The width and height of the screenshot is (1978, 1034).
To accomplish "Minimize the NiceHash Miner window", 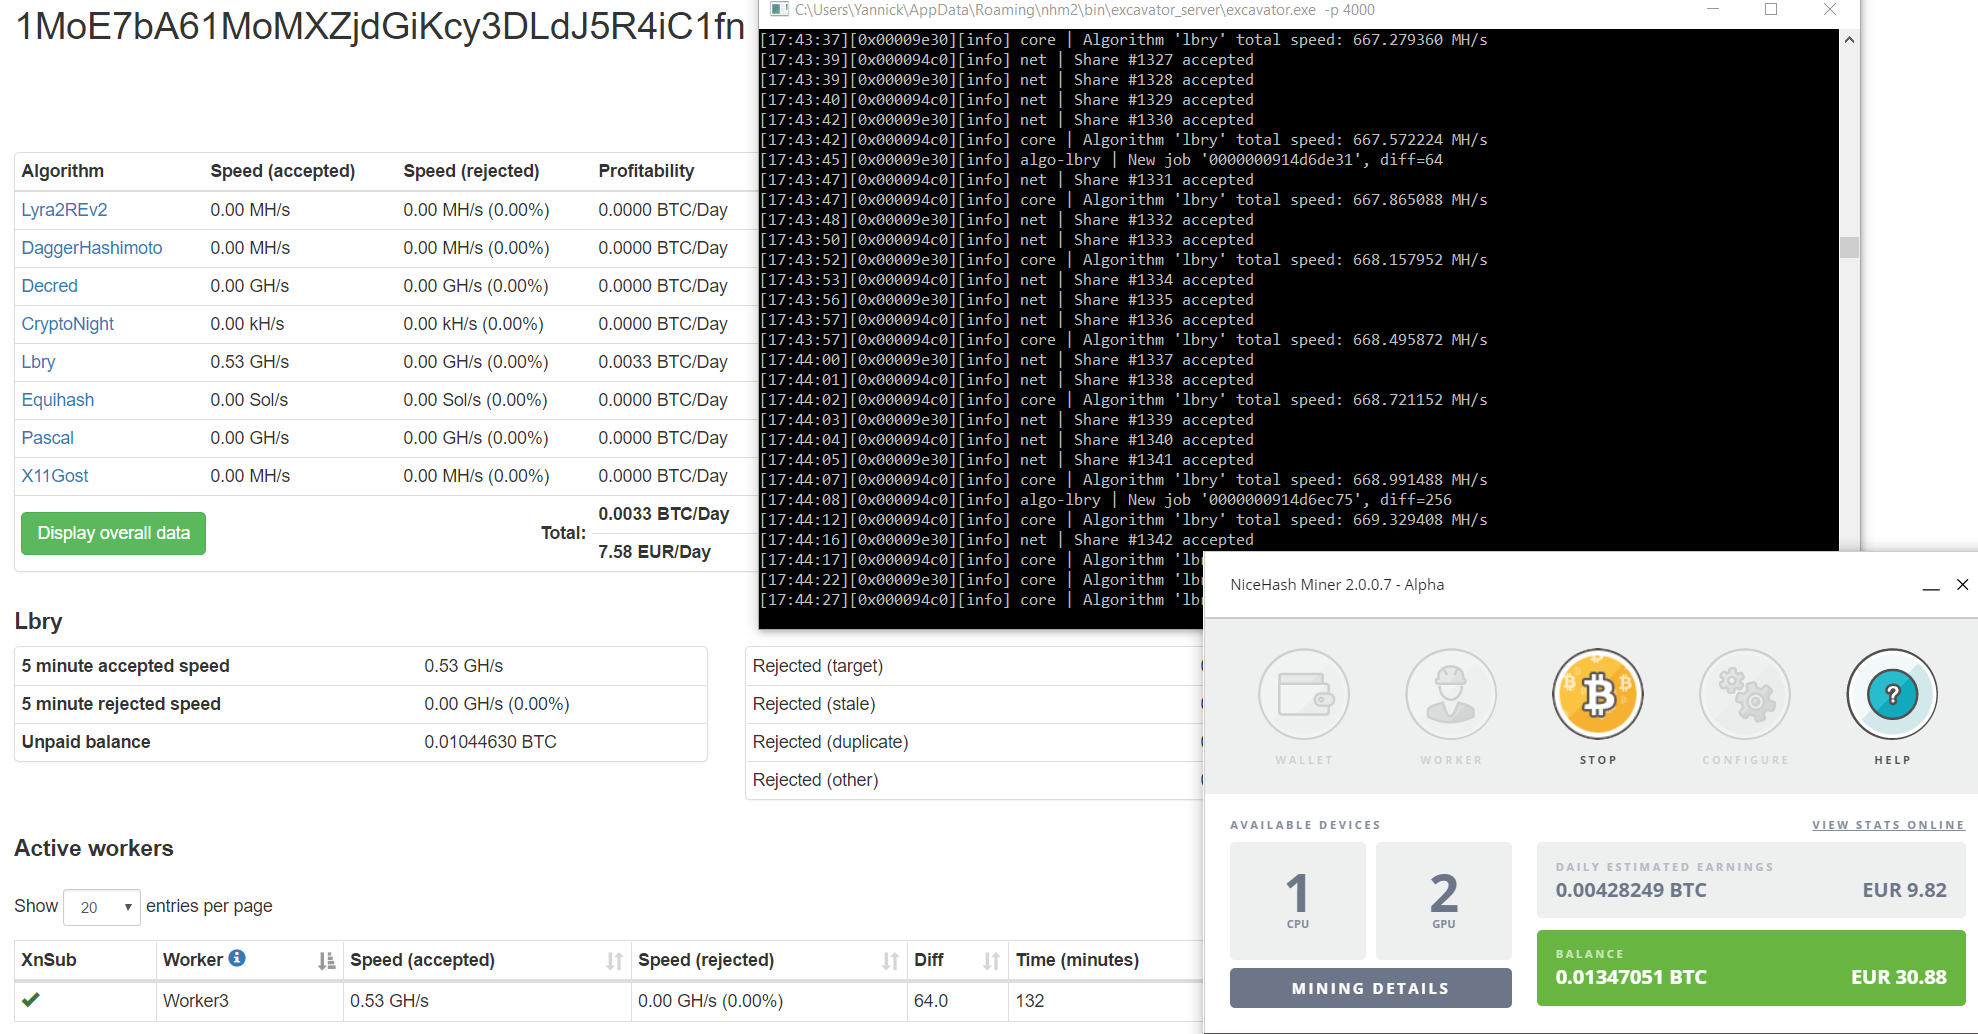I will [x=1931, y=586].
